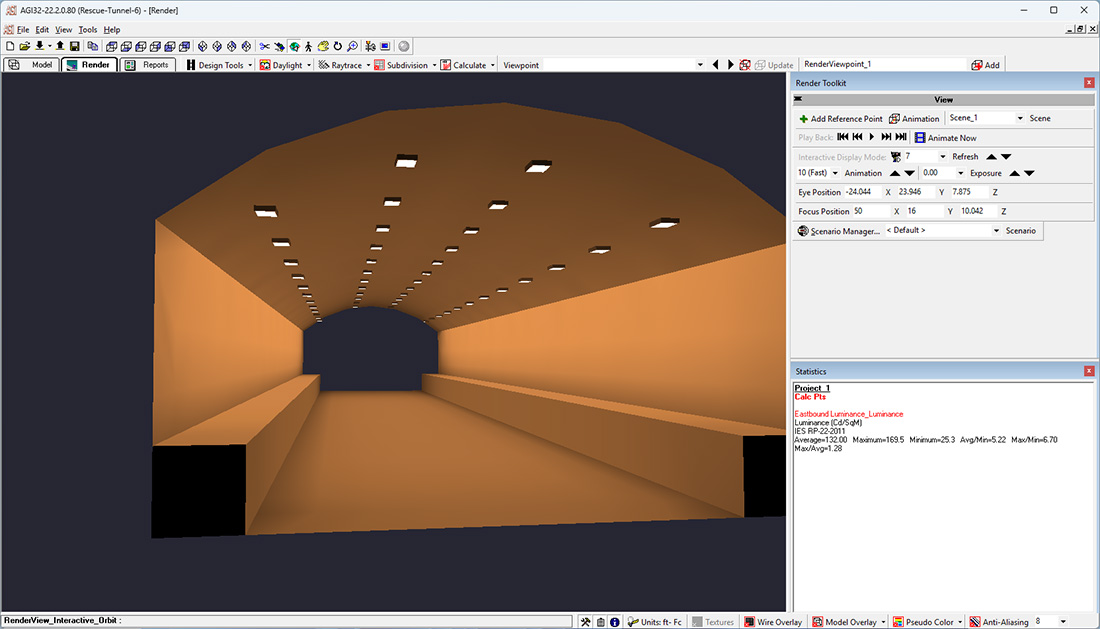Click the Eye Position X input field

[862, 192]
